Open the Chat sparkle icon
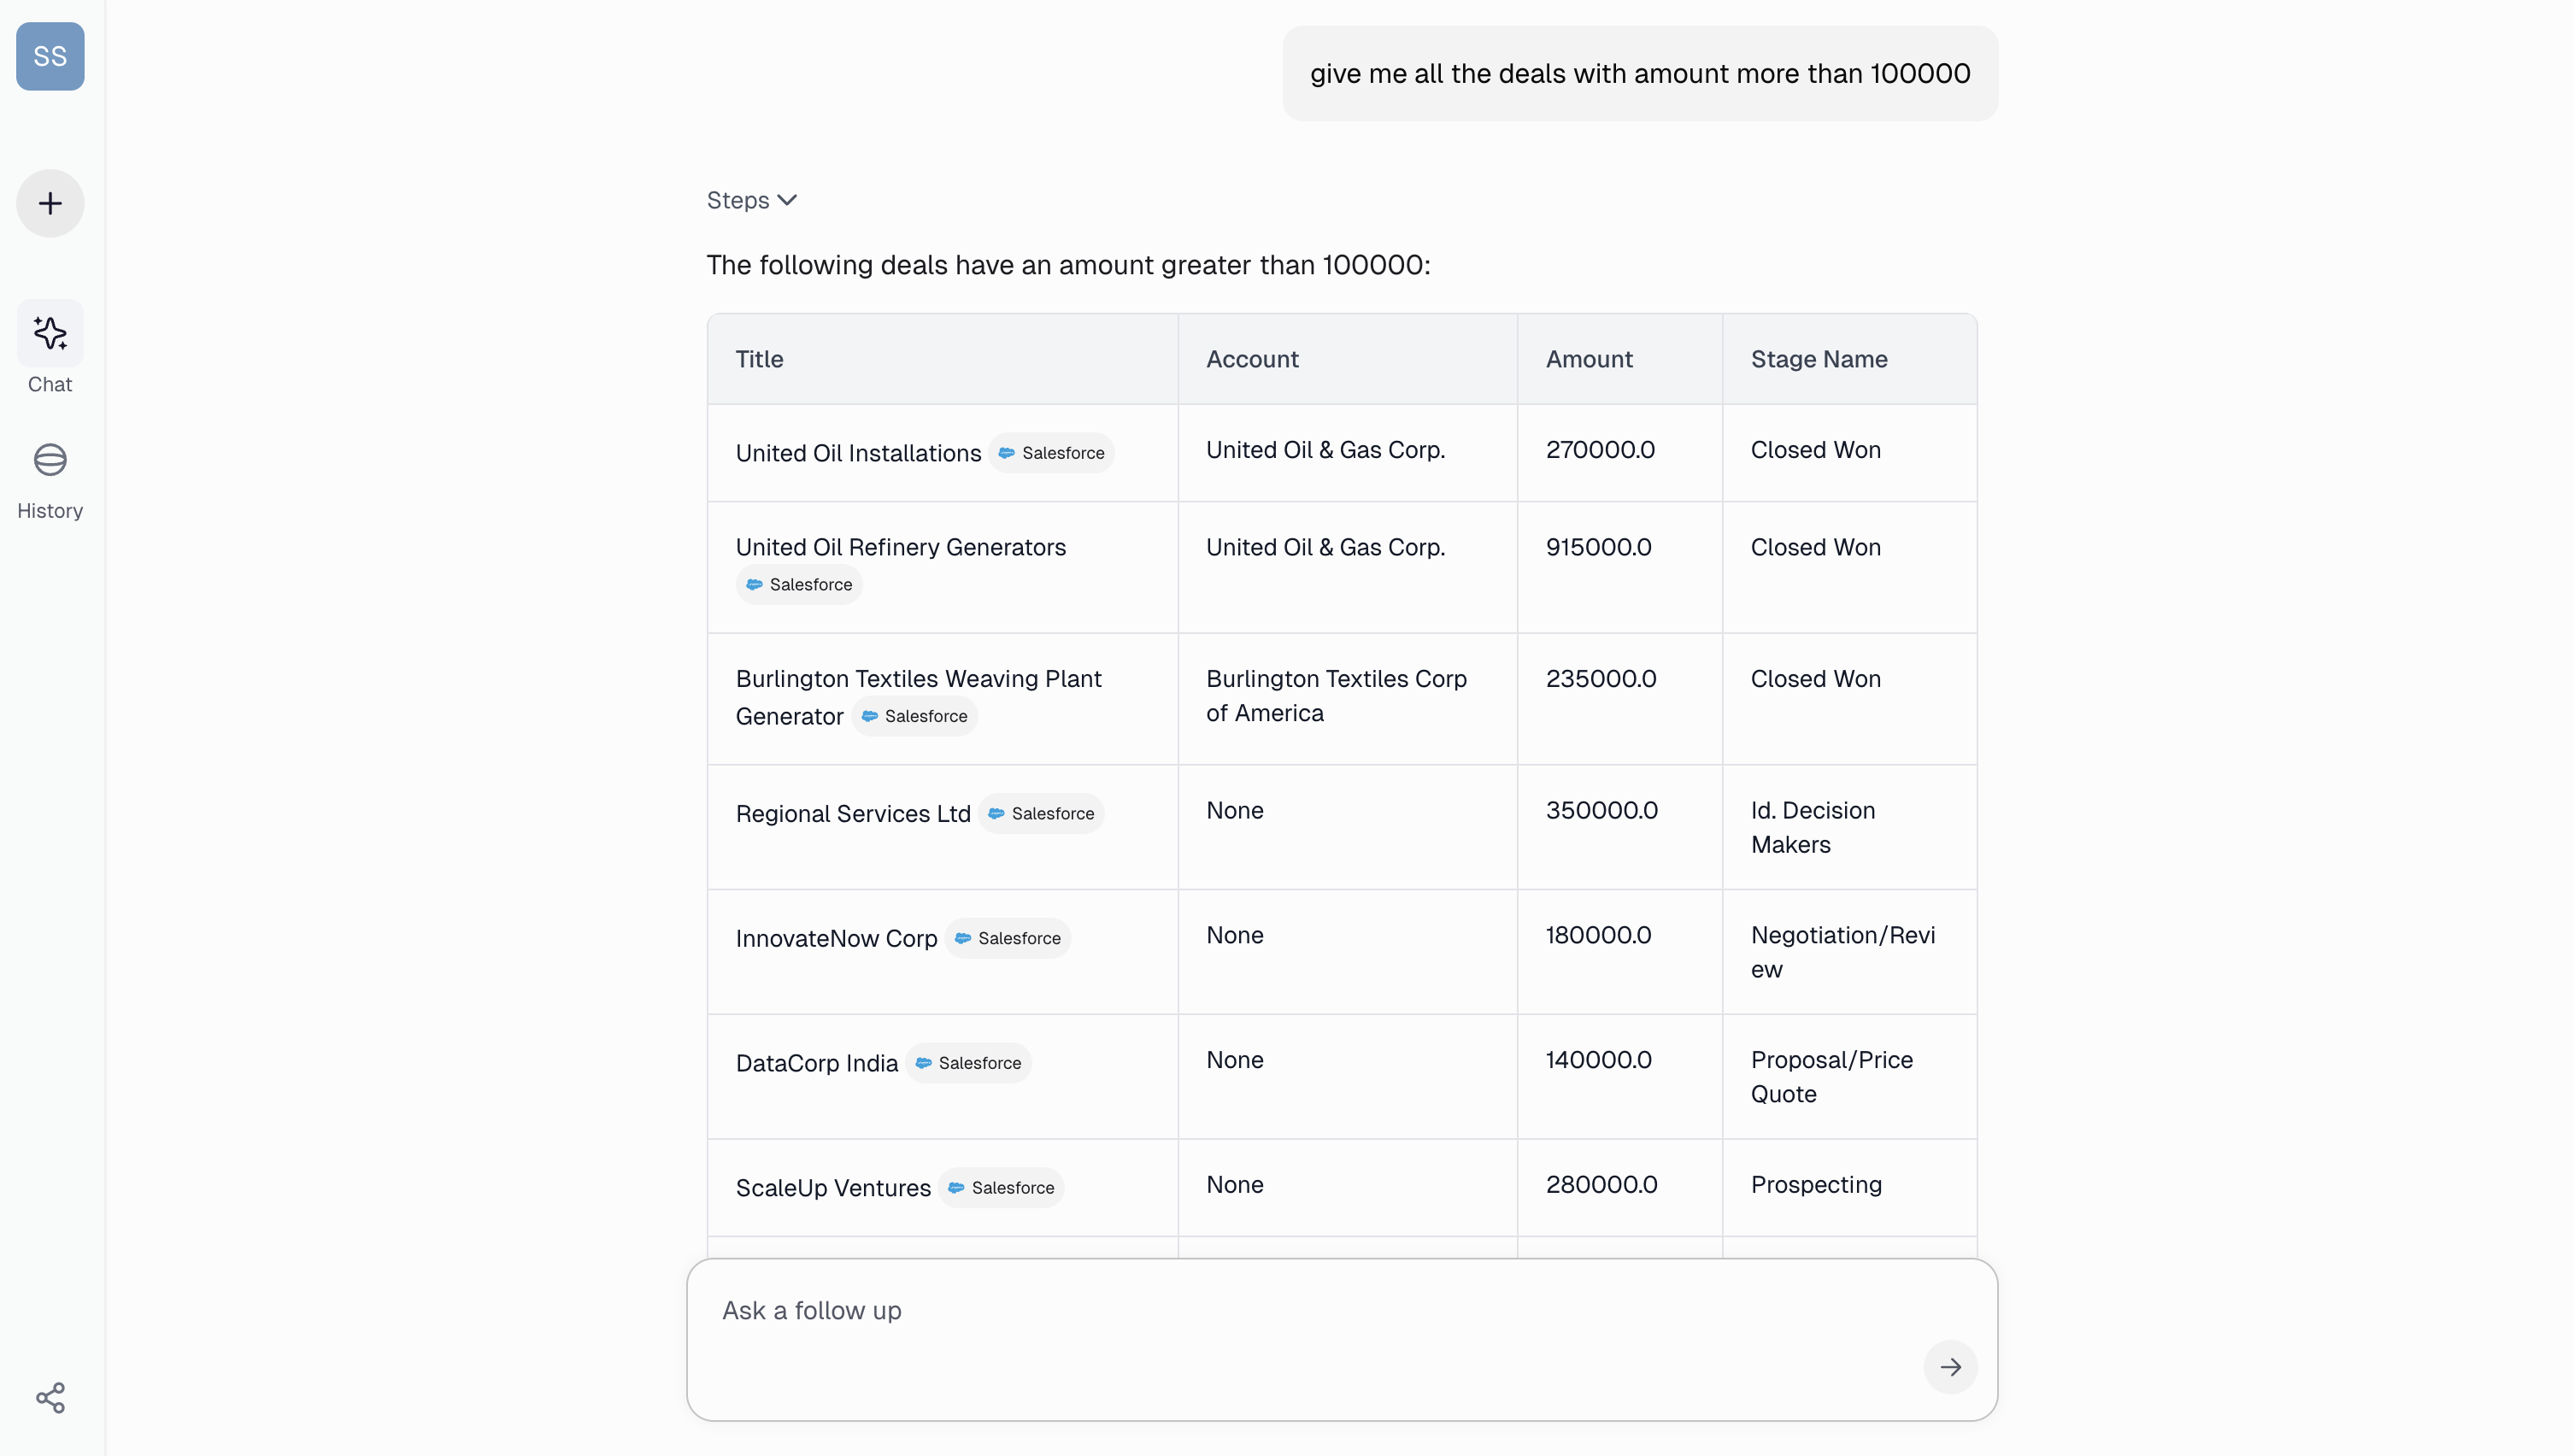Image resolution: width=2574 pixels, height=1456 pixels. (x=50, y=333)
